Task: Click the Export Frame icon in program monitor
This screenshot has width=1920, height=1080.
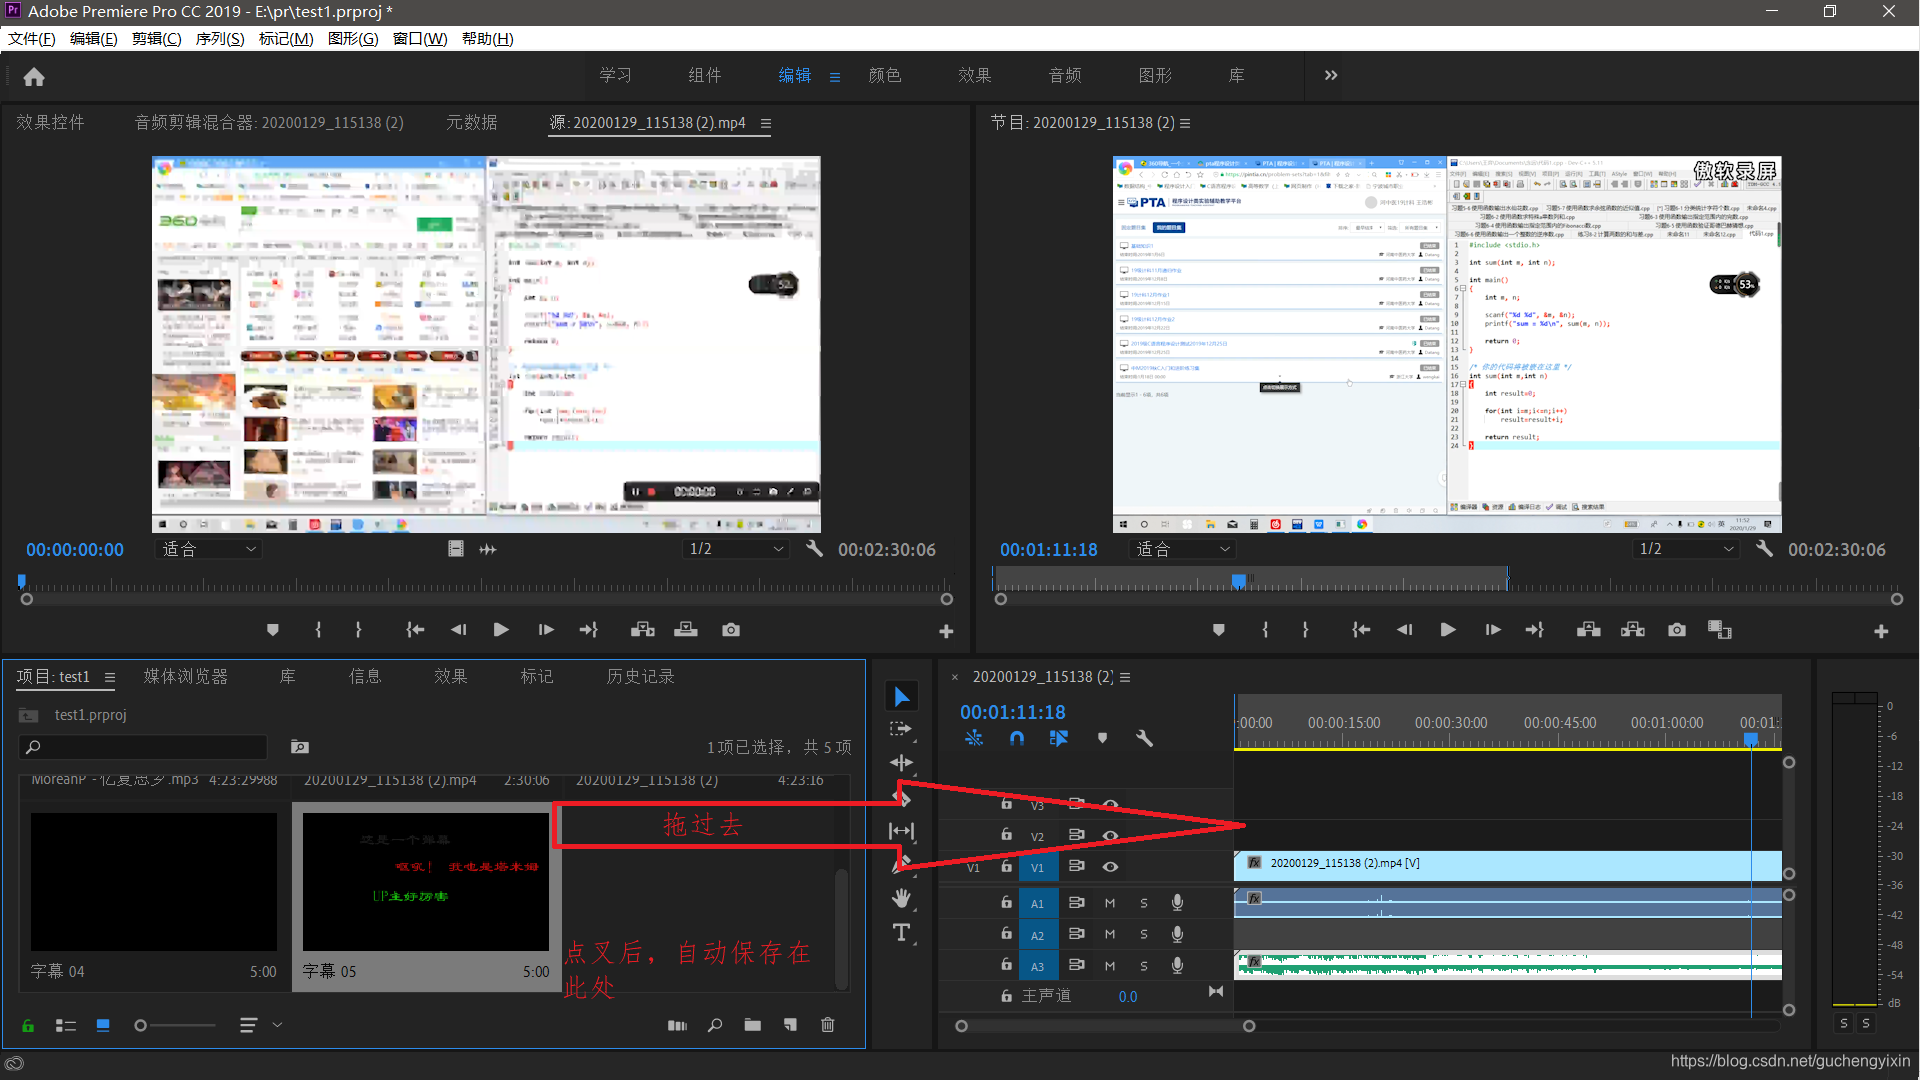Action: 1676,629
